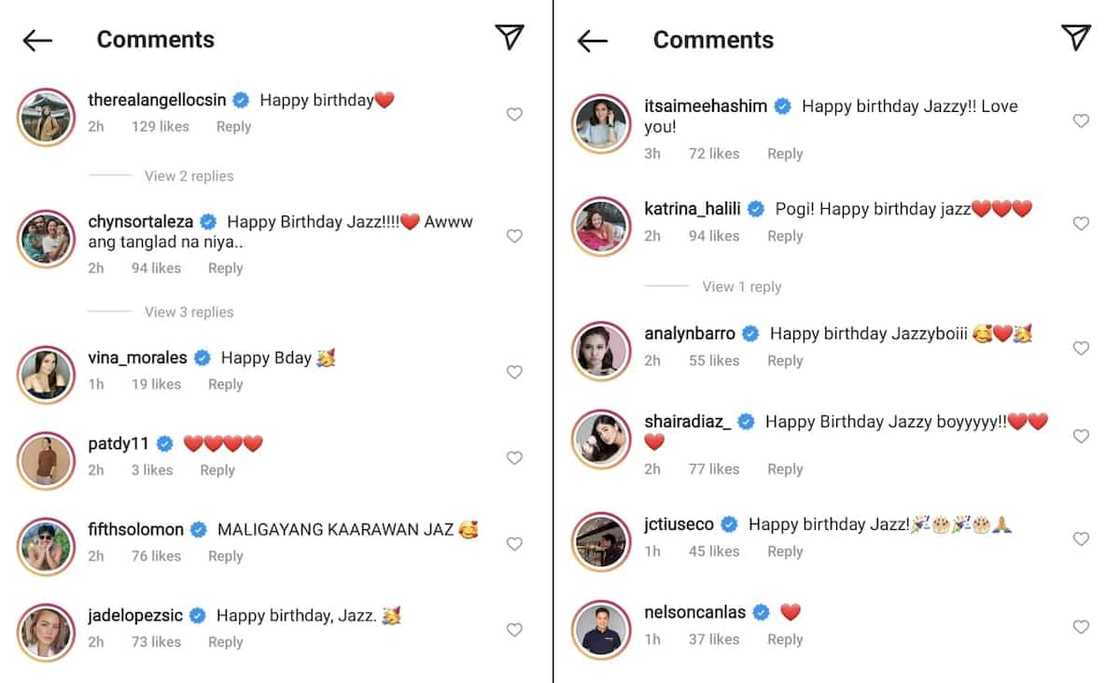The image size is (1120, 683).
Task: Reply to jadelopezsic's comment
Action: pos(225,642)
